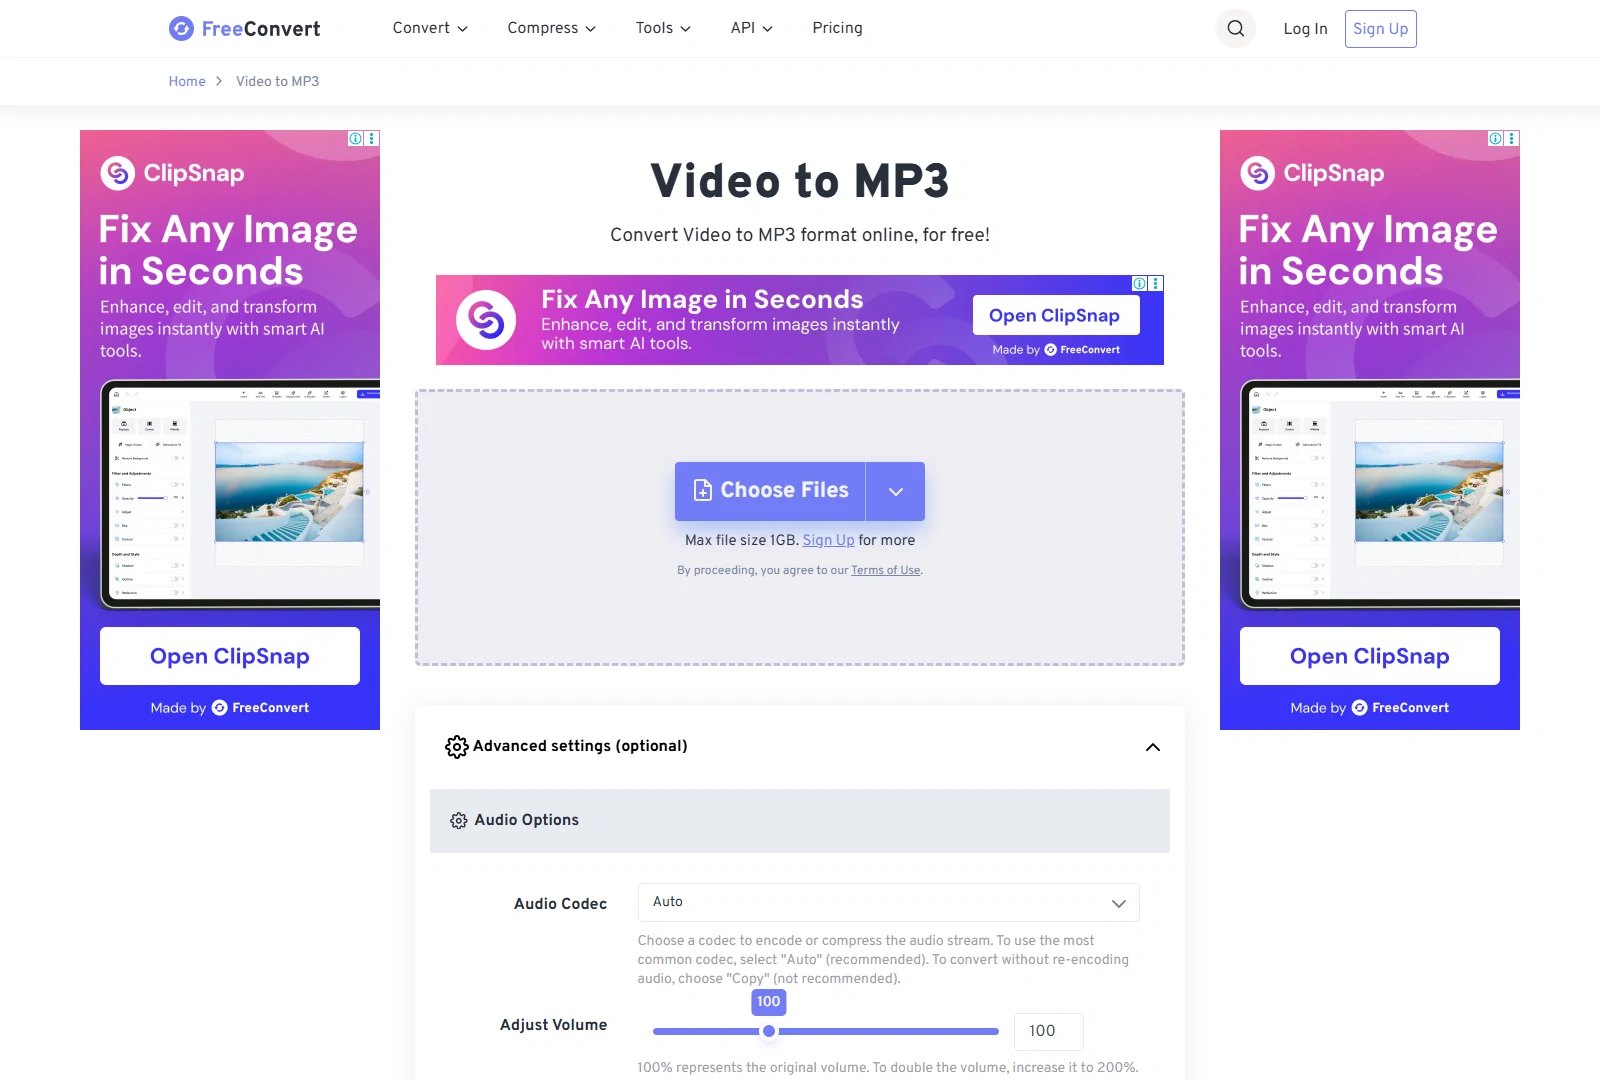Viewport: 1600px width, 1080px height.
Task: Click the ad options icon on right ClipSnap ad
Action: (1512, 139)
